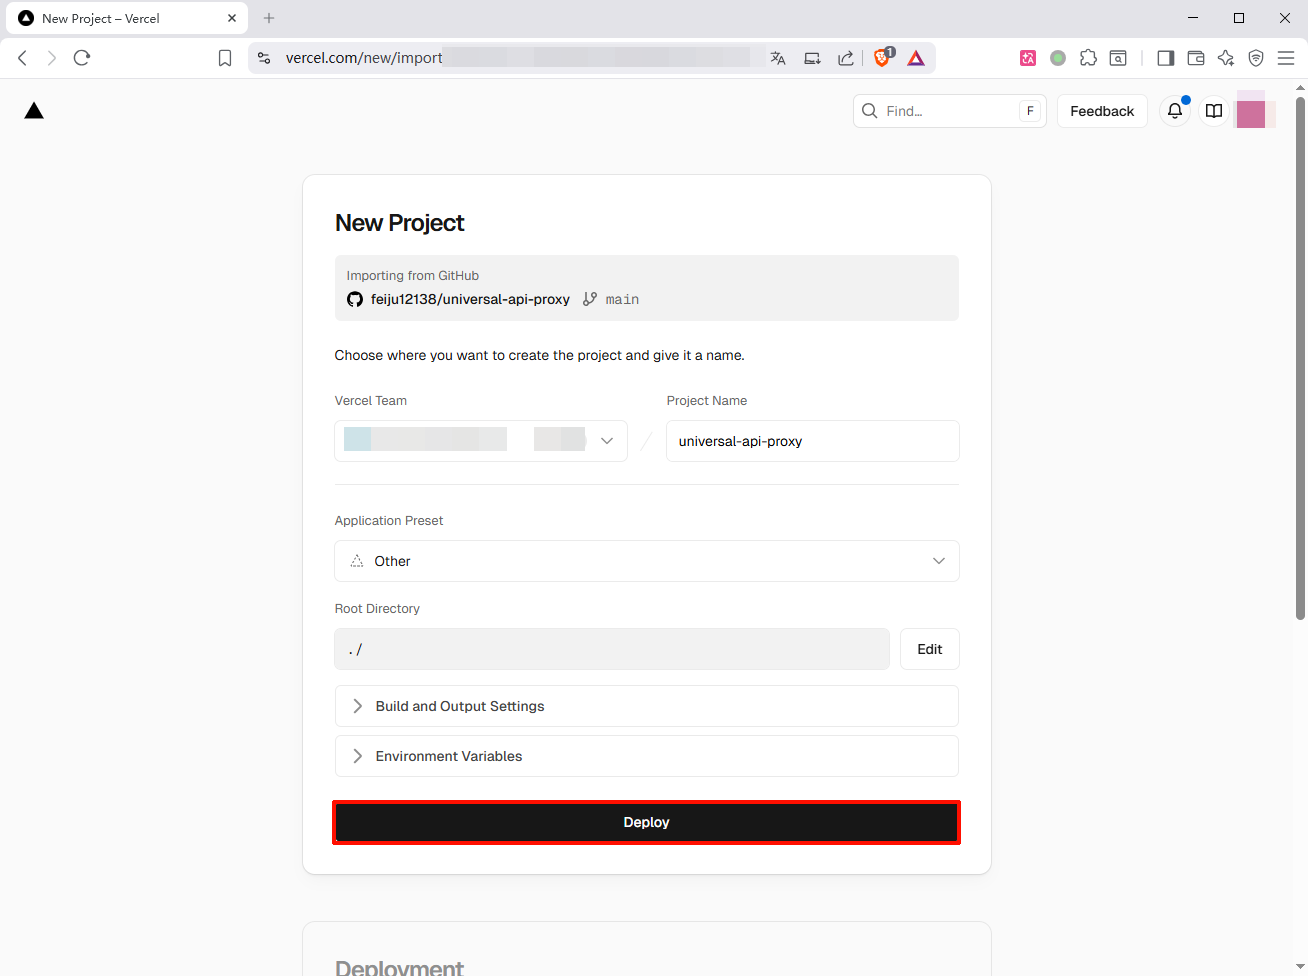This screenshot has height=976, width=1308.
Task: Click the Root Directory path field
Action: point(612,649)
